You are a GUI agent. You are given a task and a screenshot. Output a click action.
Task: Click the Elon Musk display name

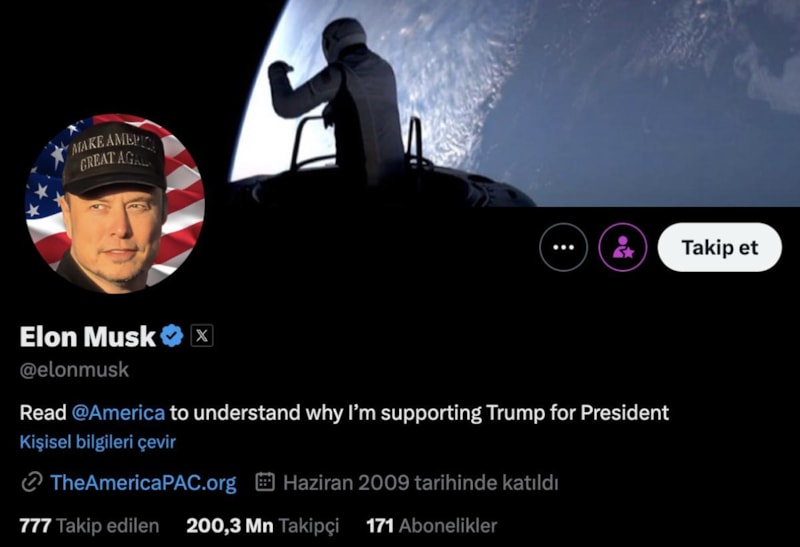click(87, 337)
